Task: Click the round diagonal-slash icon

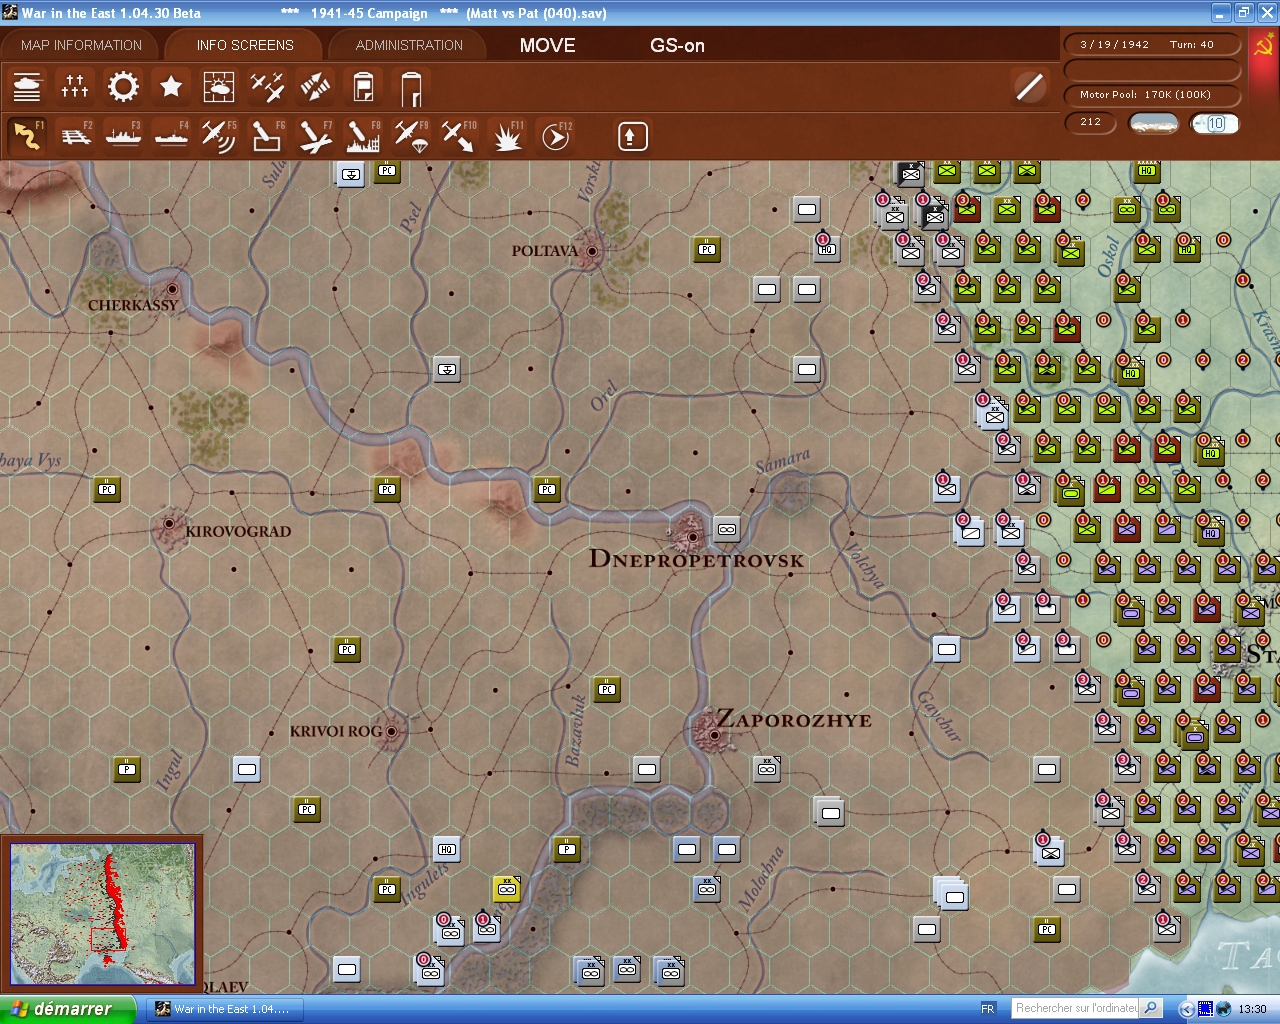Action: click(1029, 87)
